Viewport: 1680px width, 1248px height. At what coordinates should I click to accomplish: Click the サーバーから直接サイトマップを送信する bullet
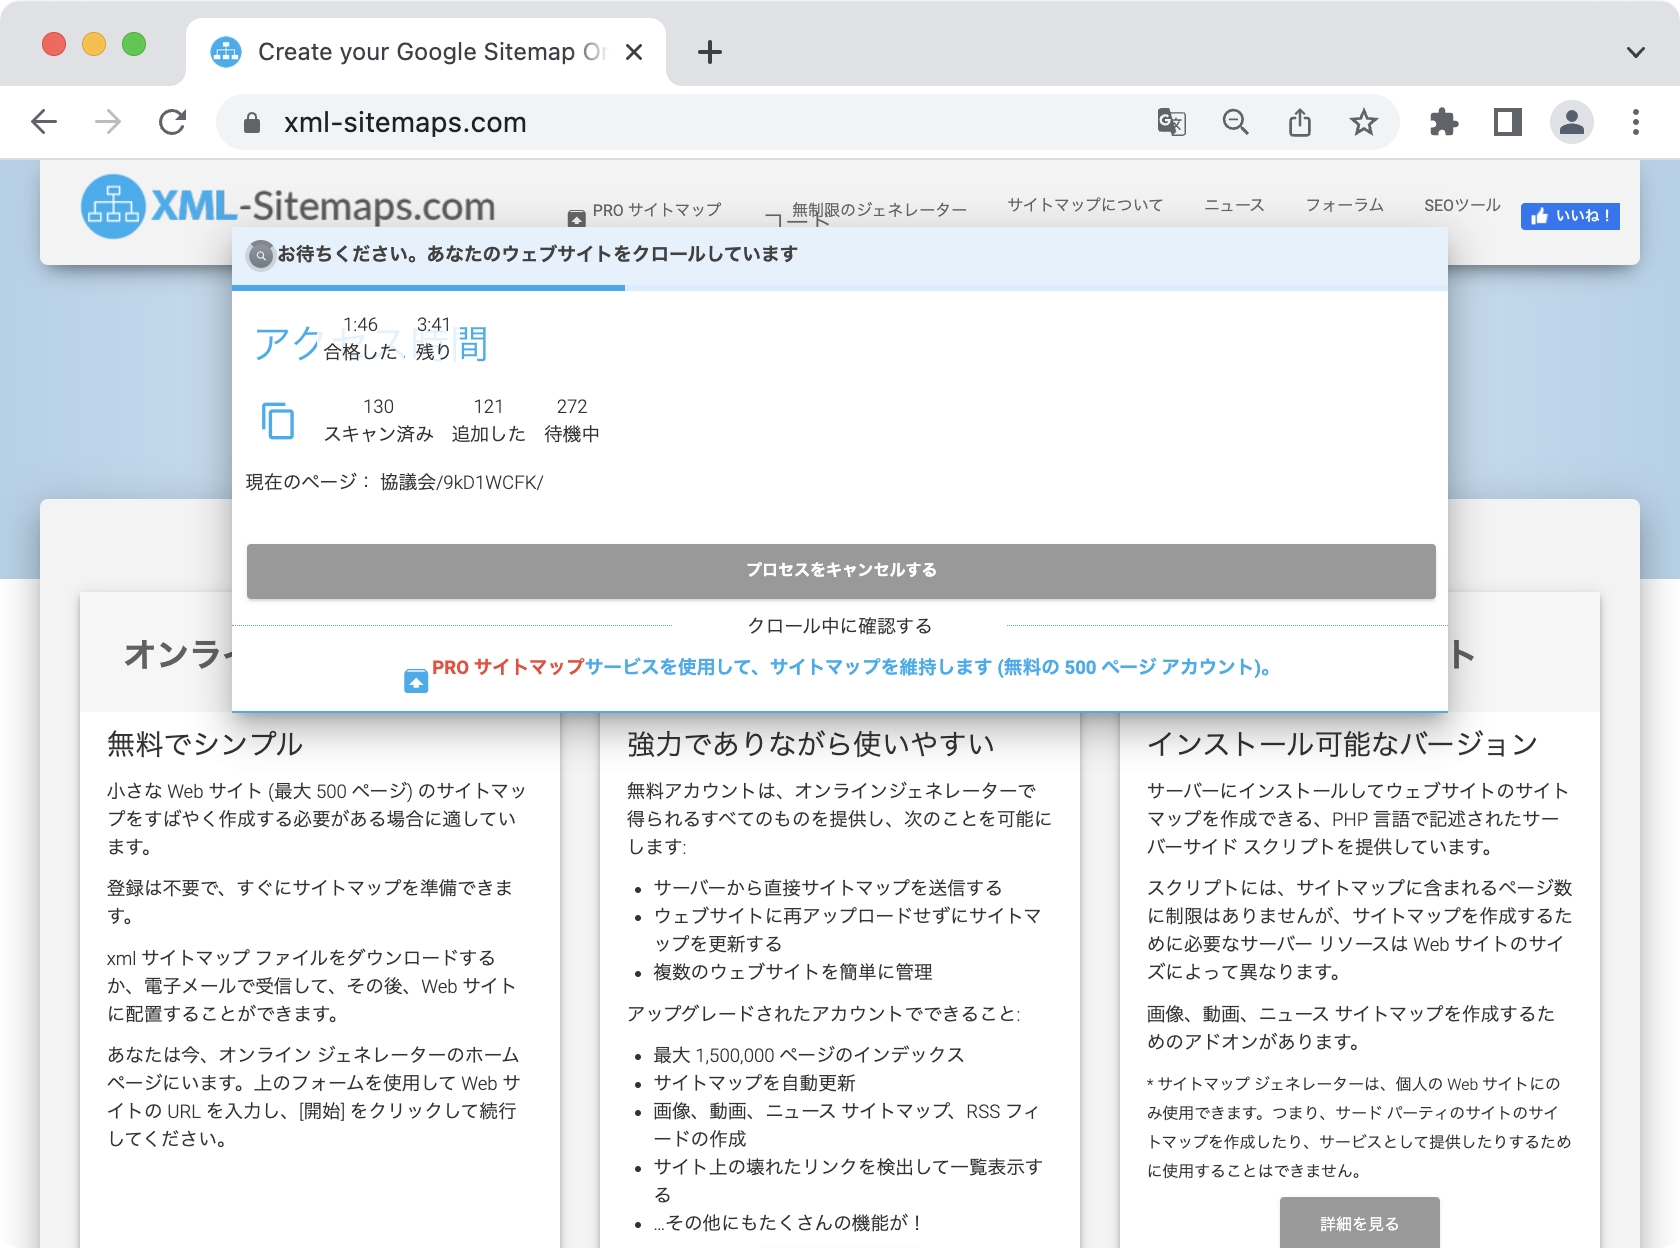tap(828, 888)
